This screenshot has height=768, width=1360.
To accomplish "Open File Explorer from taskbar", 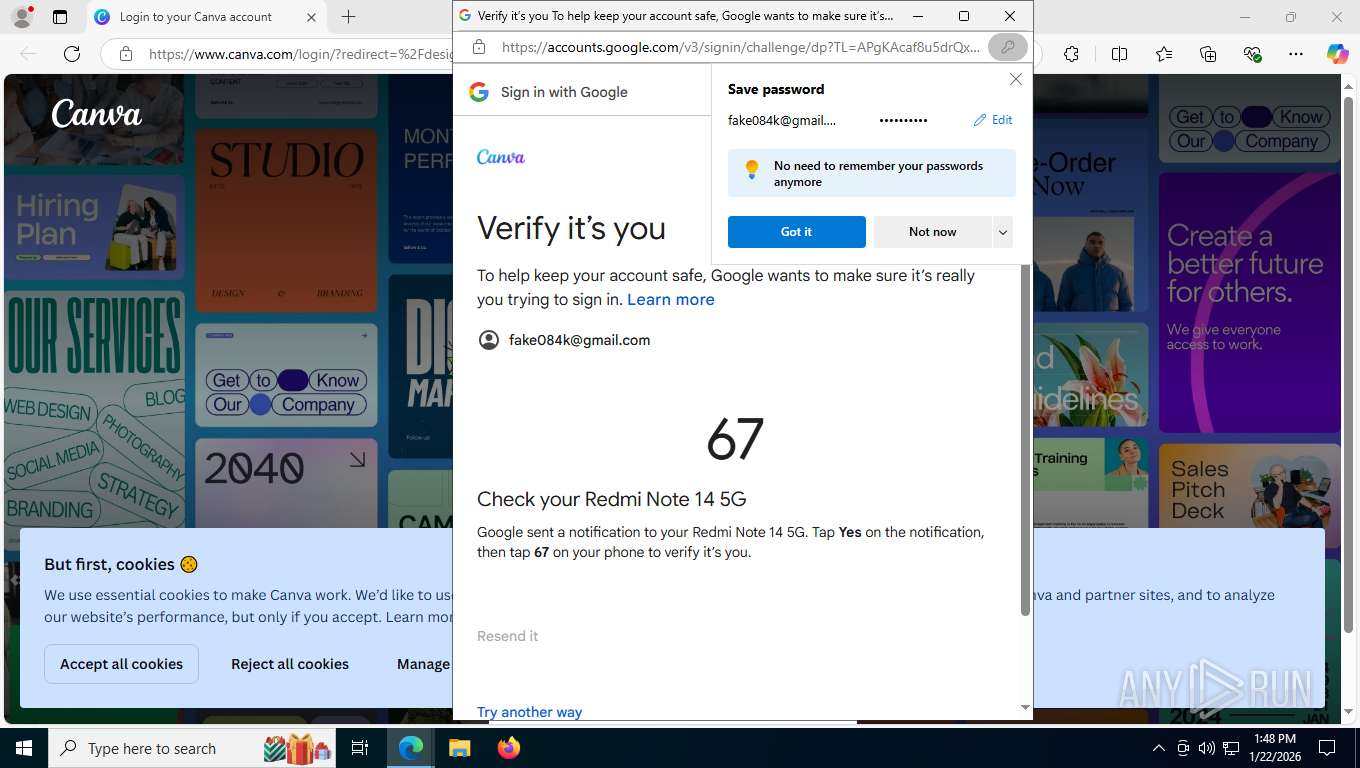I will [459, 748].
